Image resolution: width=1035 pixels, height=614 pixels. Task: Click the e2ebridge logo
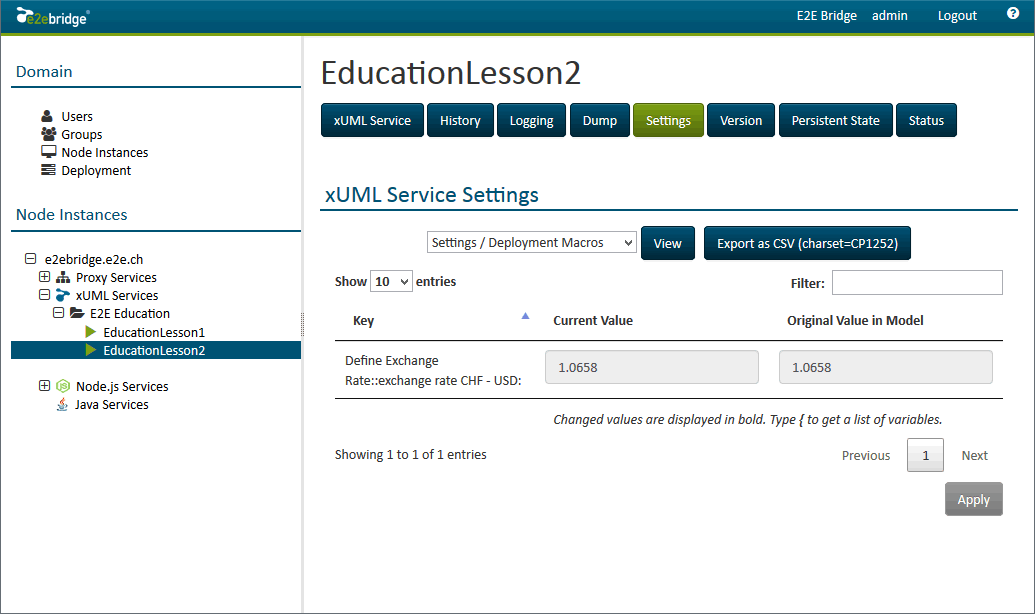click(53, 16)
